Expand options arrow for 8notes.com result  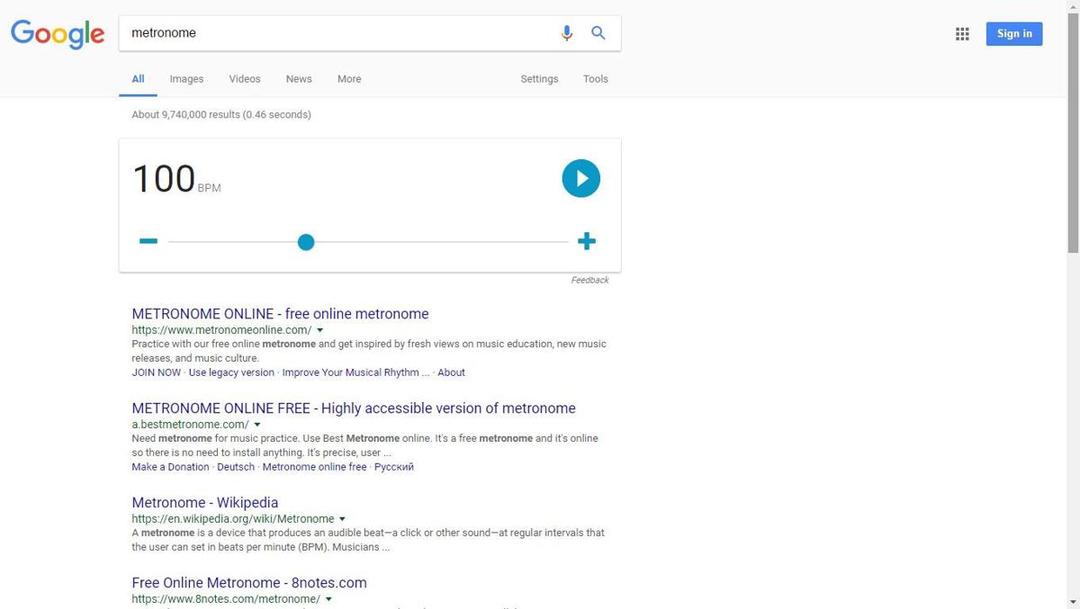[x=329, y=599]
